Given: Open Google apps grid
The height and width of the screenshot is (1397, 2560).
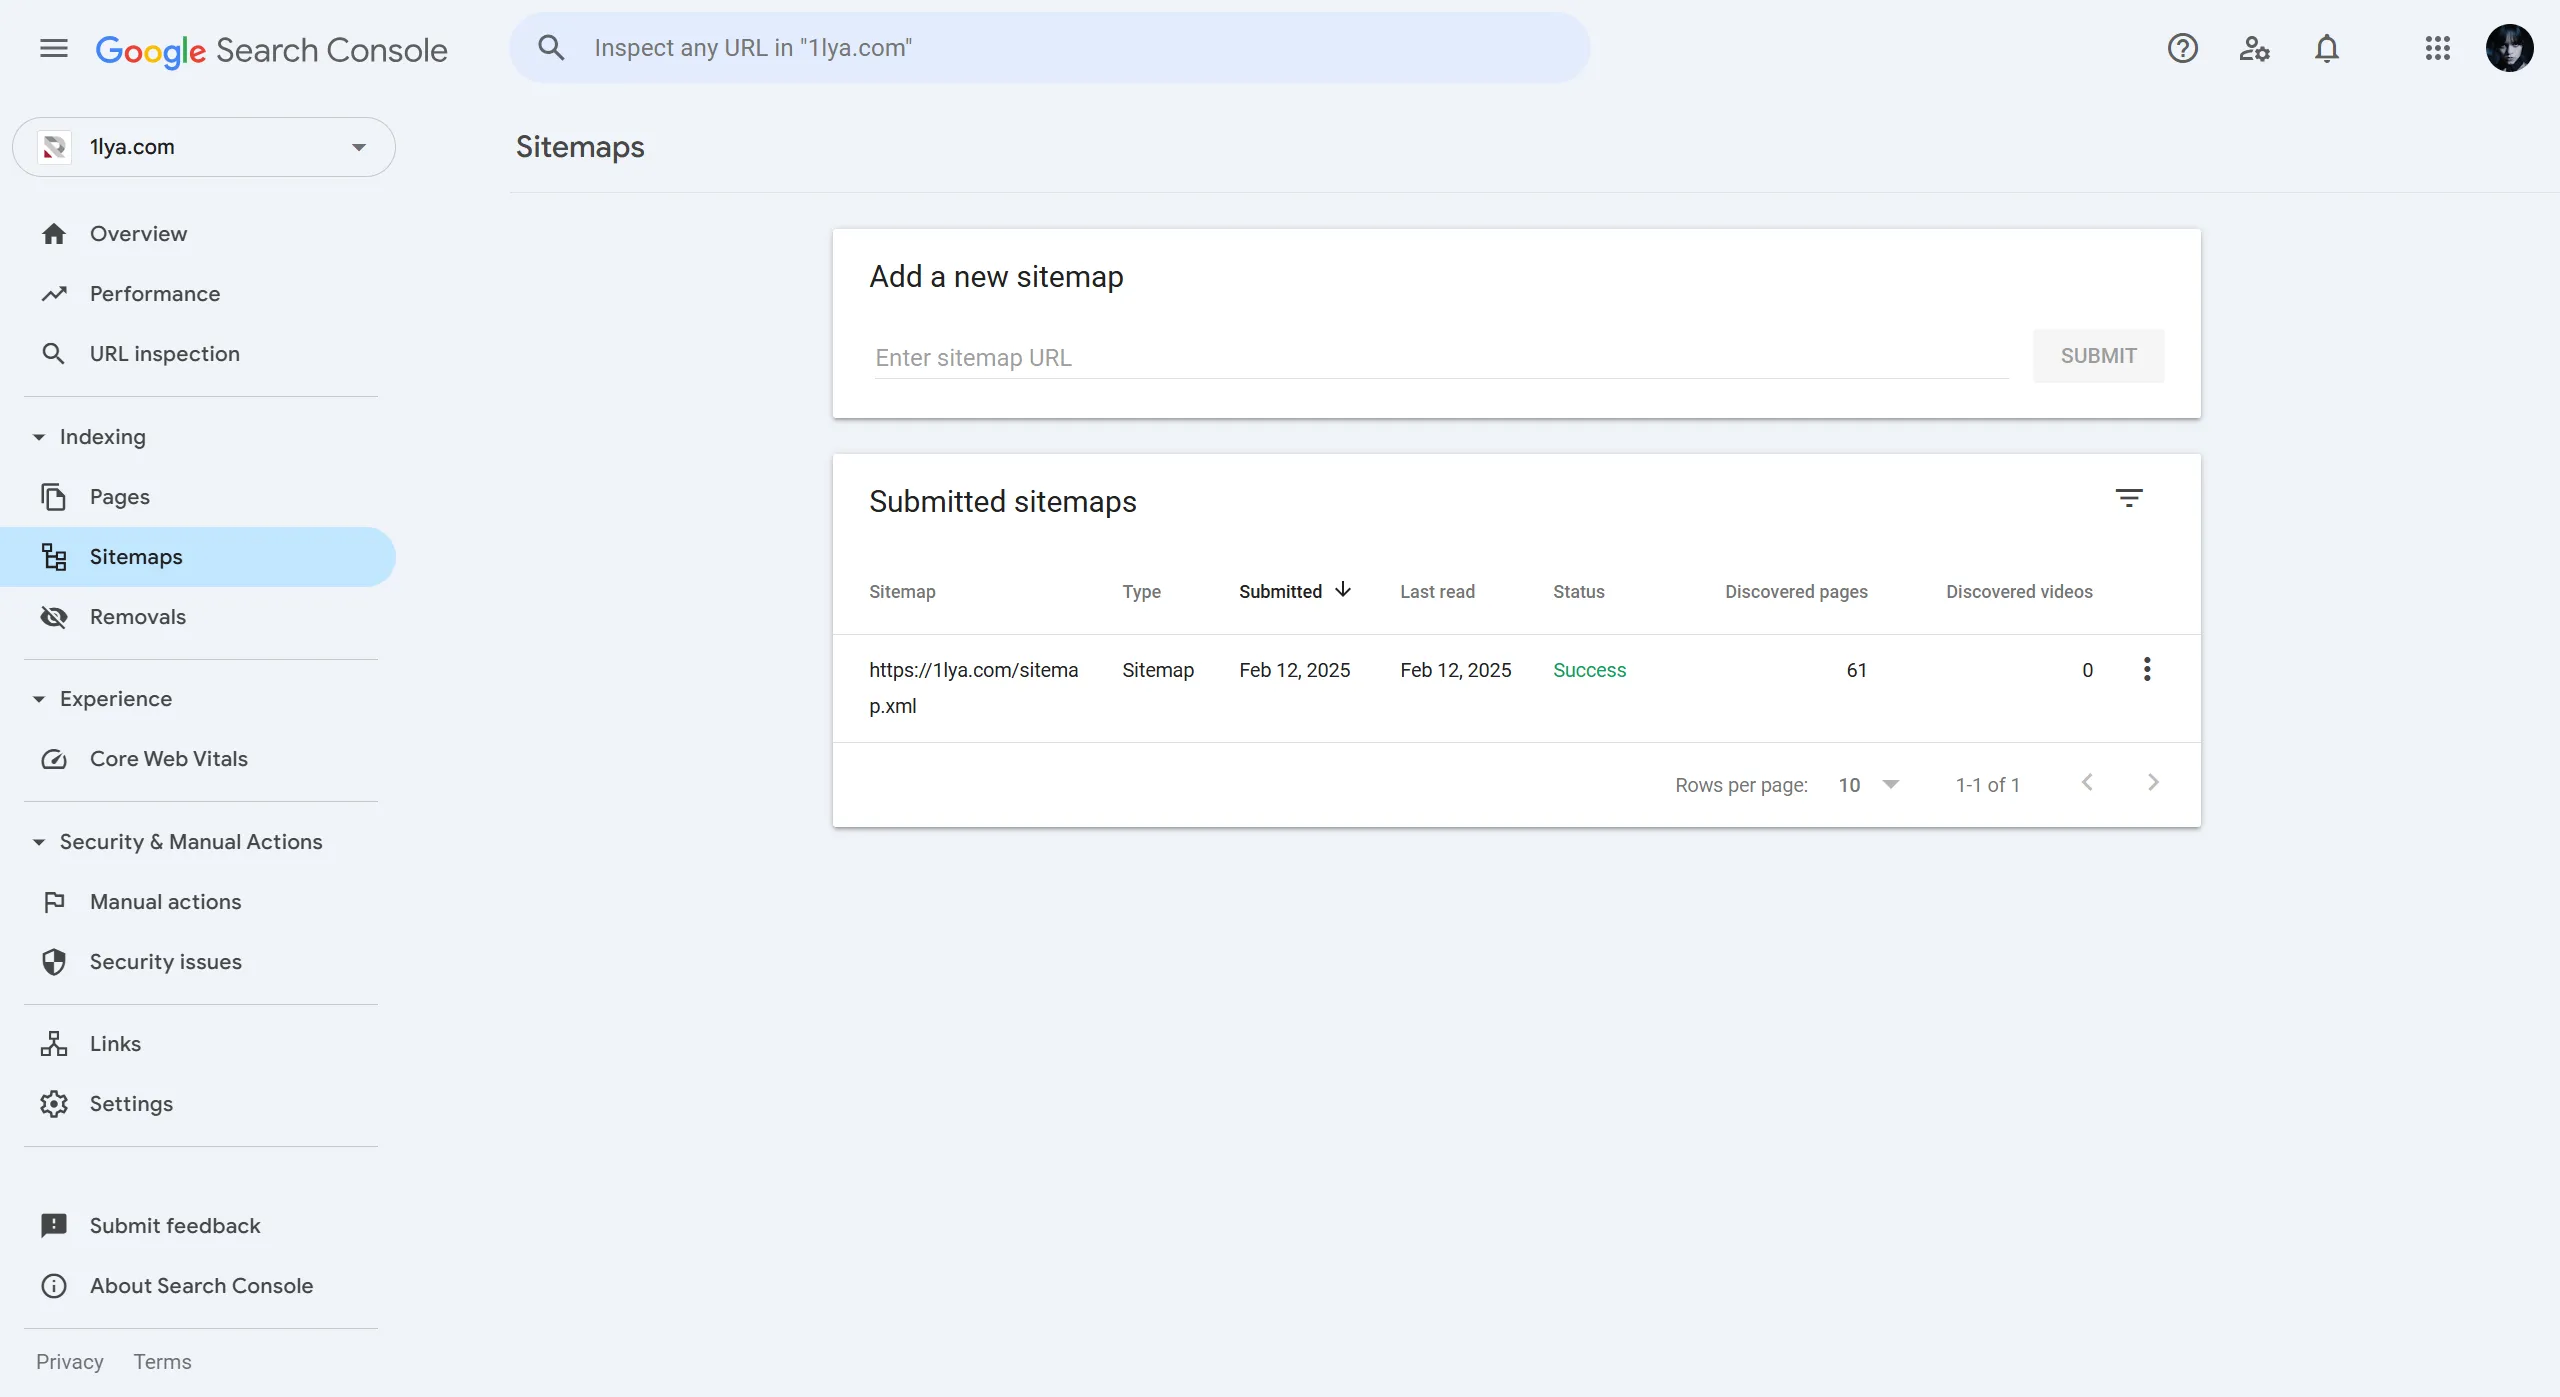Looking at the screenshot, I should 2437,48.
